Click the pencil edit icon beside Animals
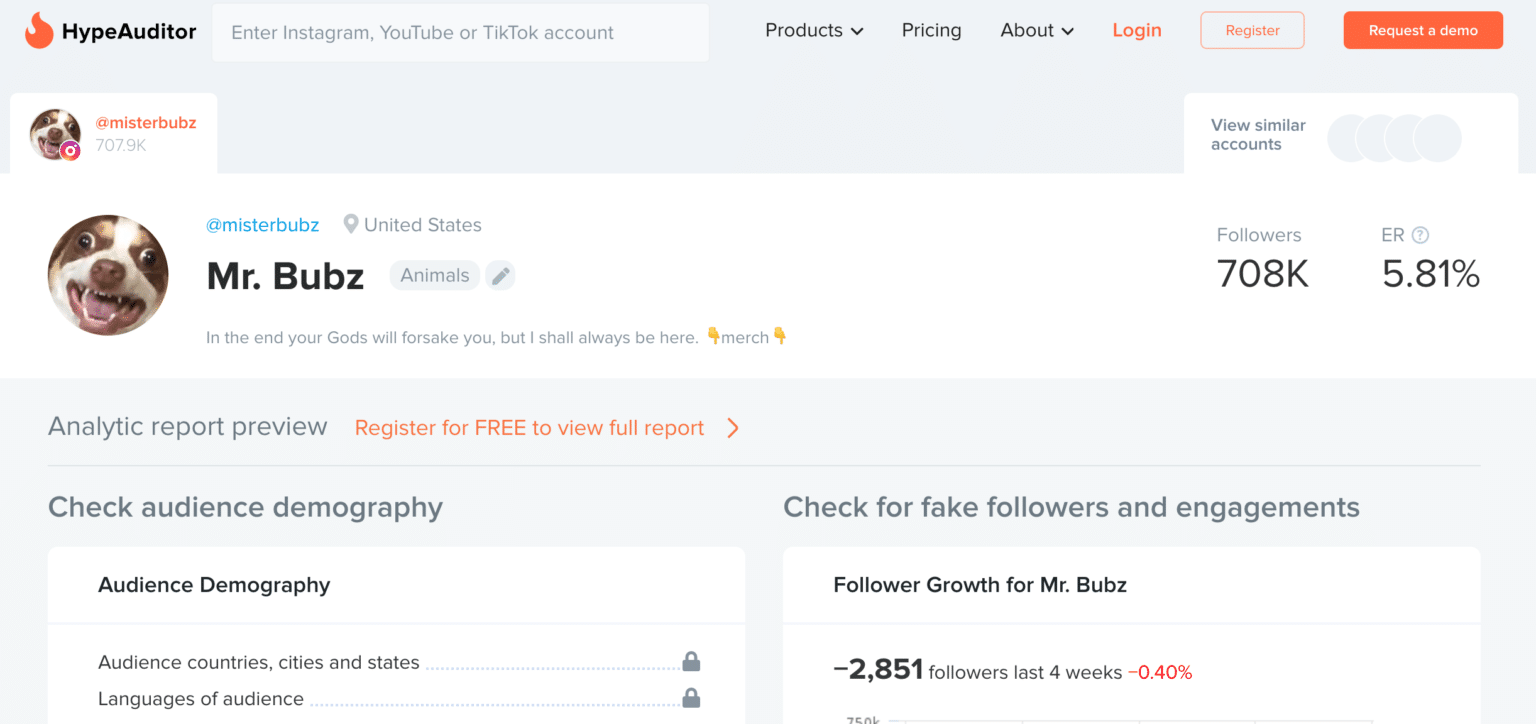 click(500, 275)
